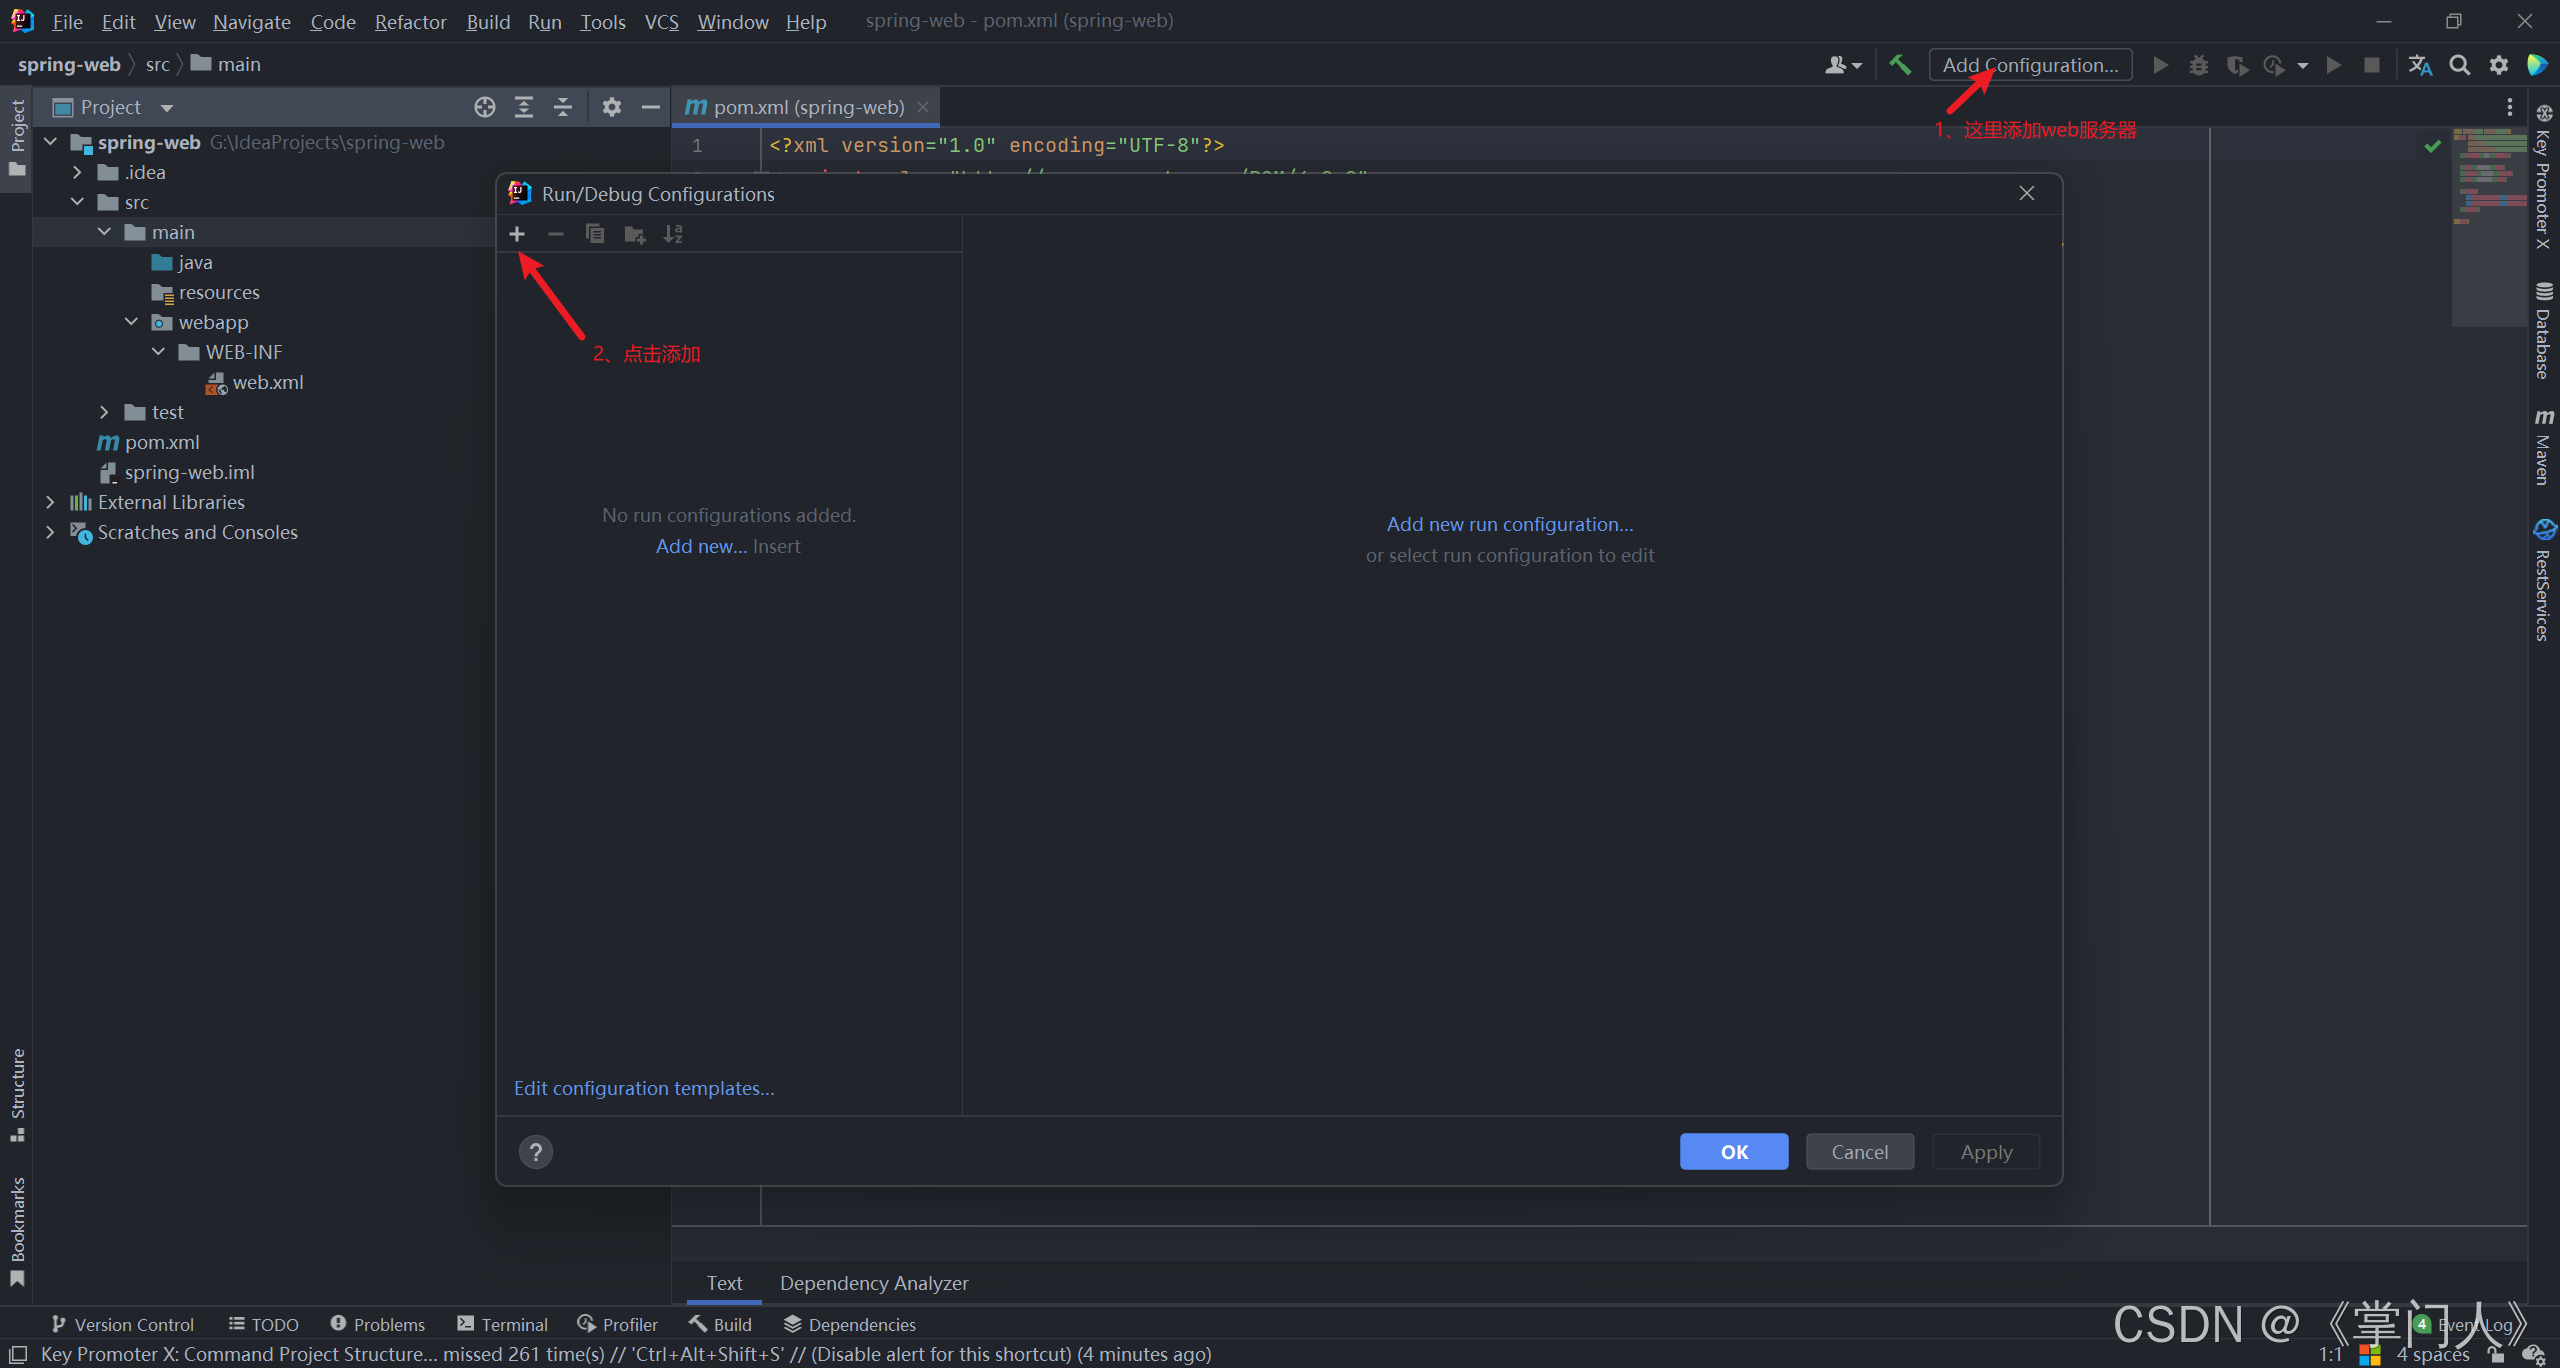This screenshot has width=2560, height=1368.
Task: Switch to Dependency Analyzer tab
Action: [873, 1283]
